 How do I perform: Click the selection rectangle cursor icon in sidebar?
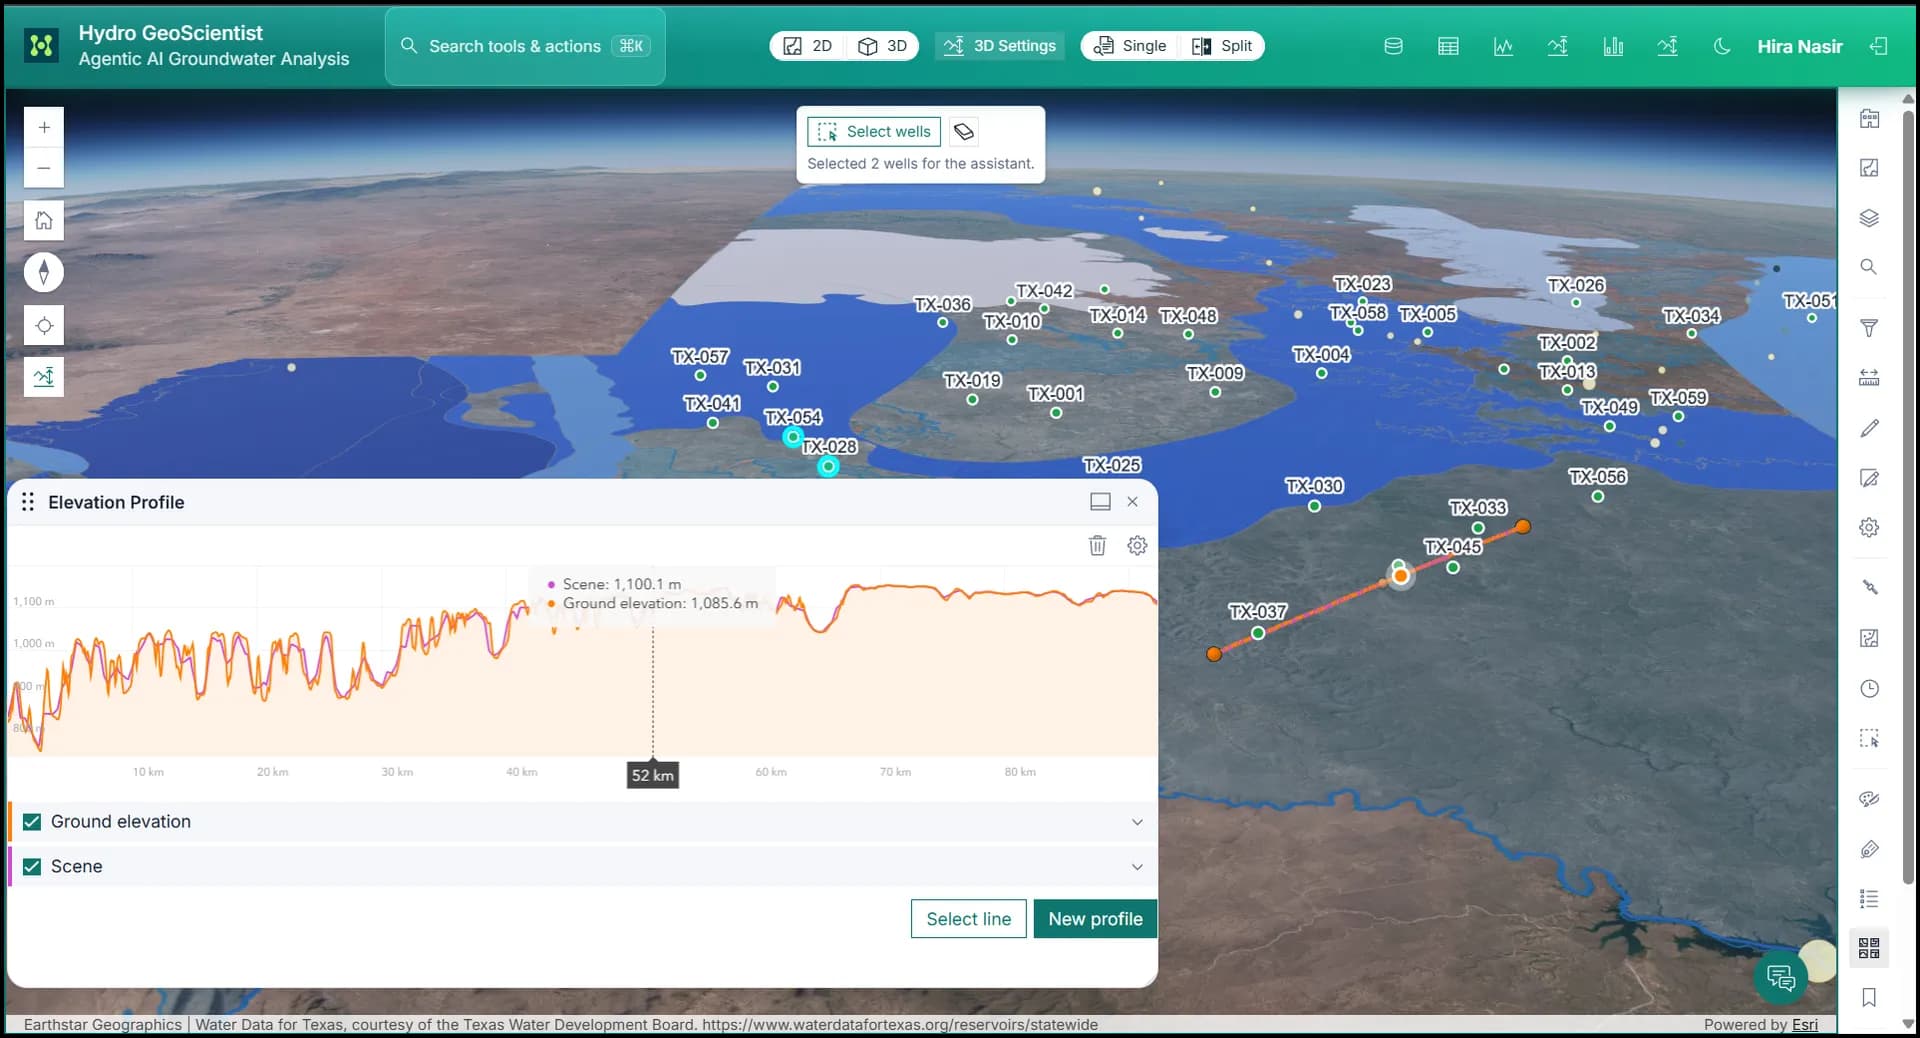[1869, 738]
